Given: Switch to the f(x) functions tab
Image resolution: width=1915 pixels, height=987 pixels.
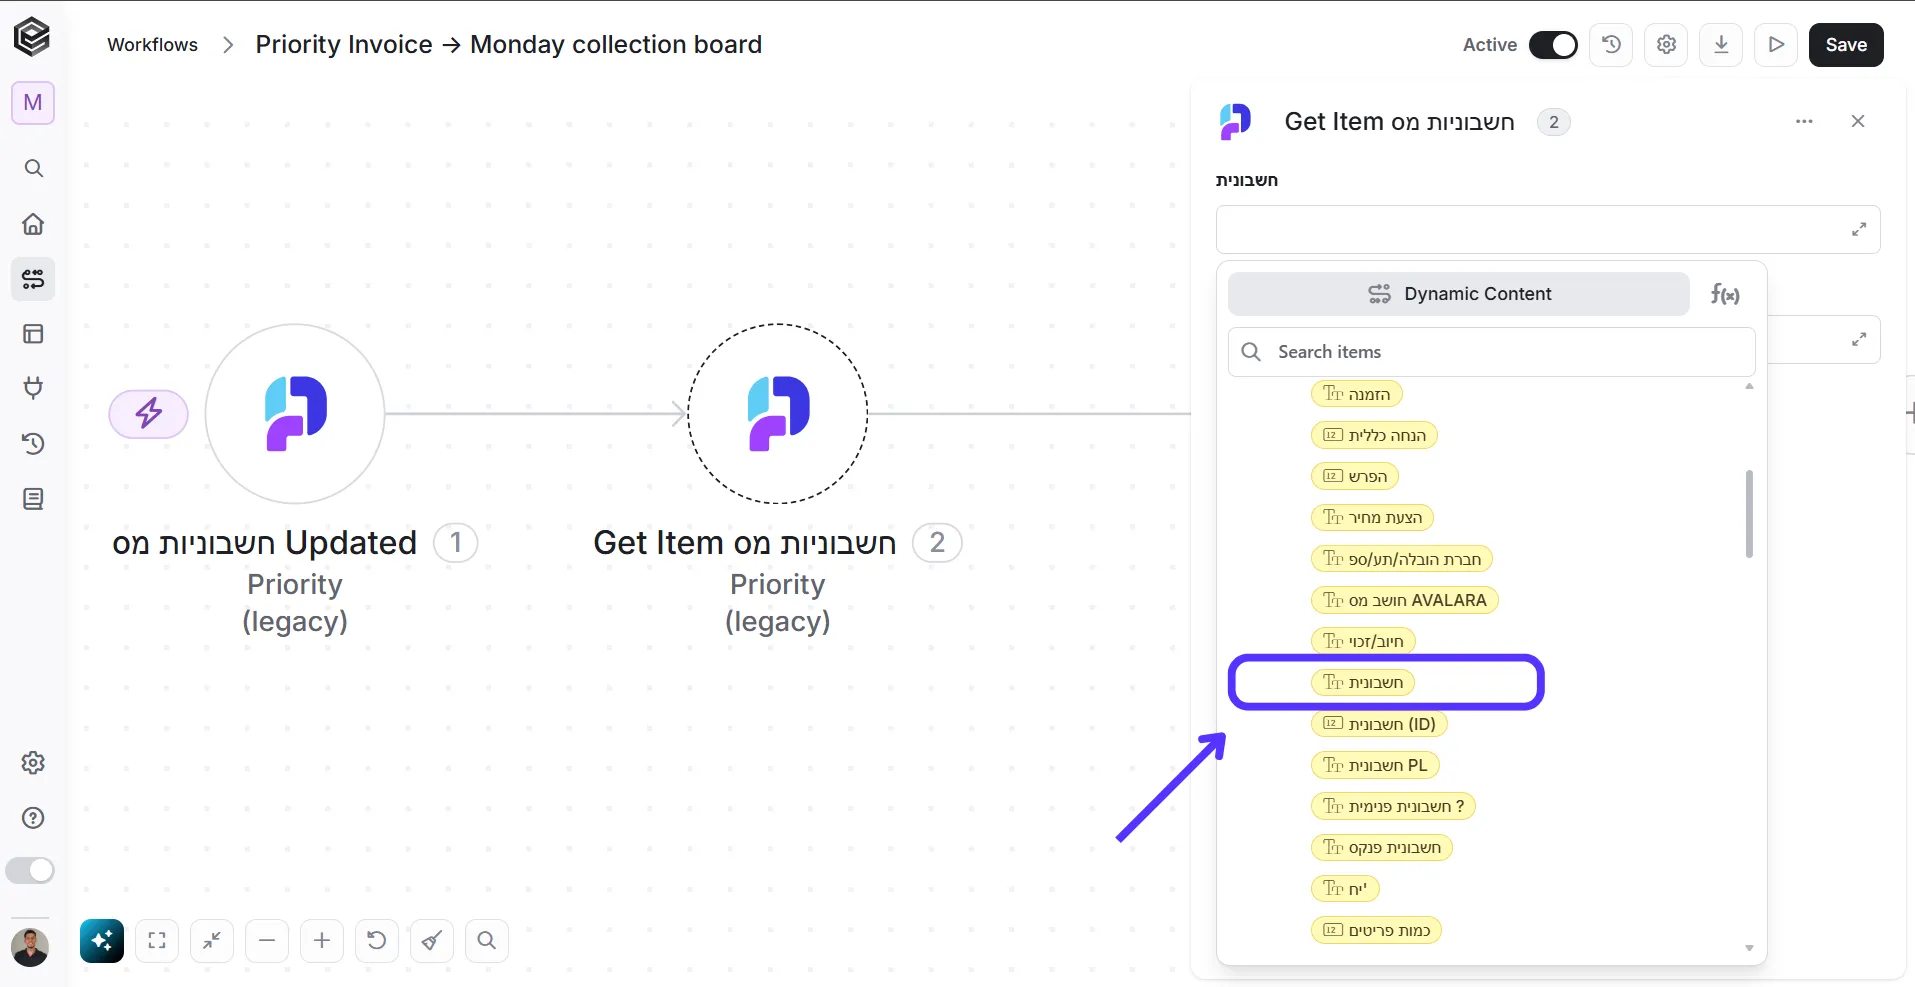Looking at the screenshot, I should (1725, 294).
